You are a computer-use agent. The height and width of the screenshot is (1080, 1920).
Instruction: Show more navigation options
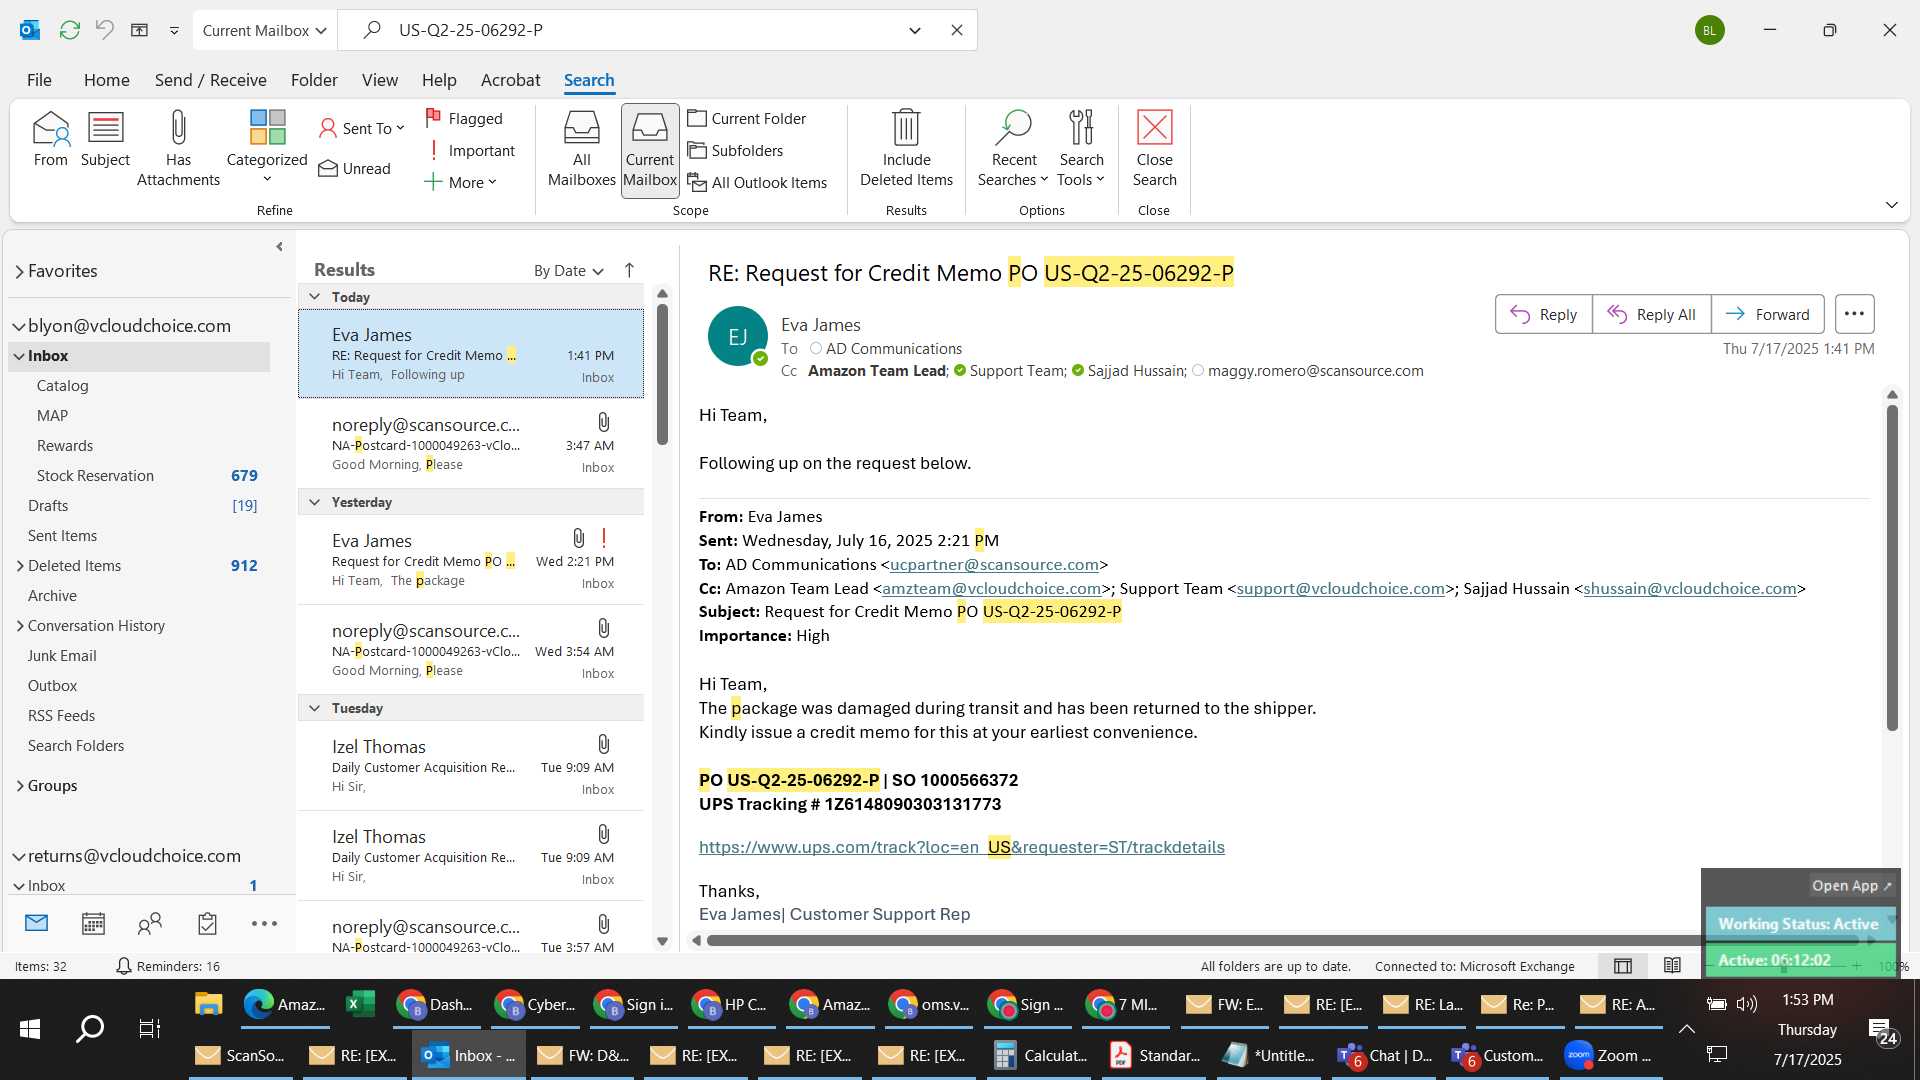pyautogui.click(x=264, y=924)
